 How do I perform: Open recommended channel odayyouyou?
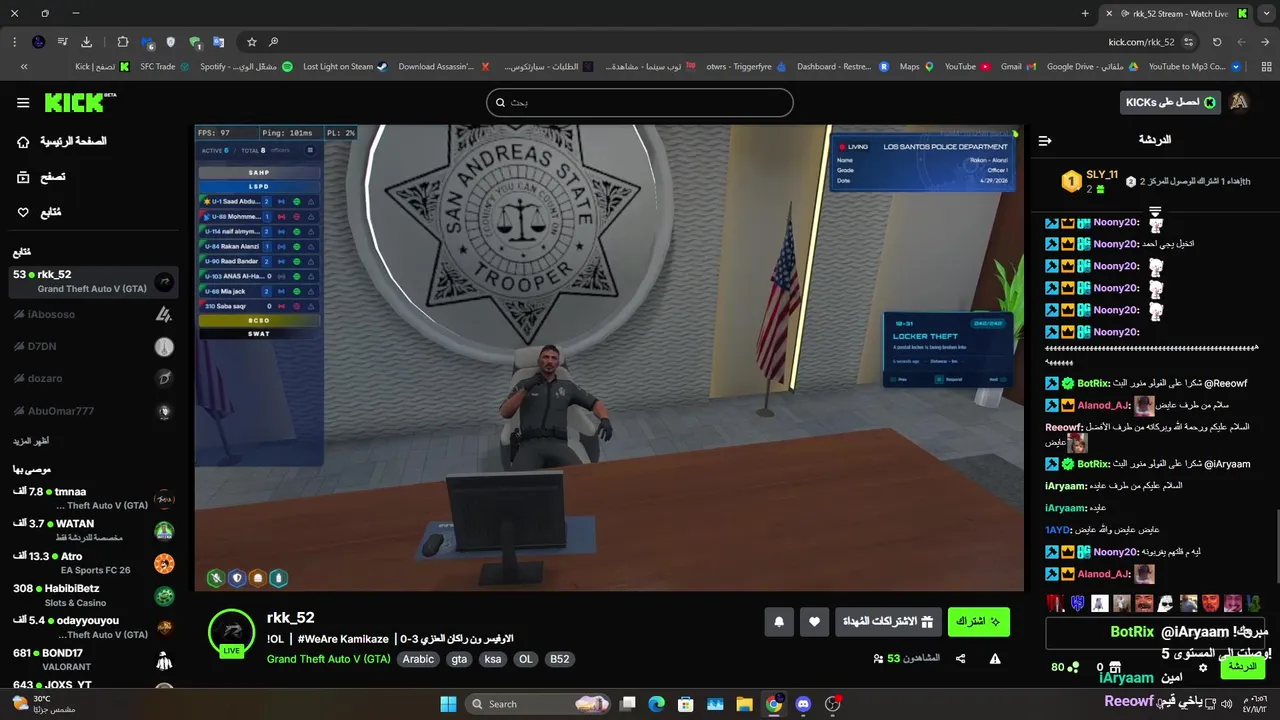click(94, 627)
